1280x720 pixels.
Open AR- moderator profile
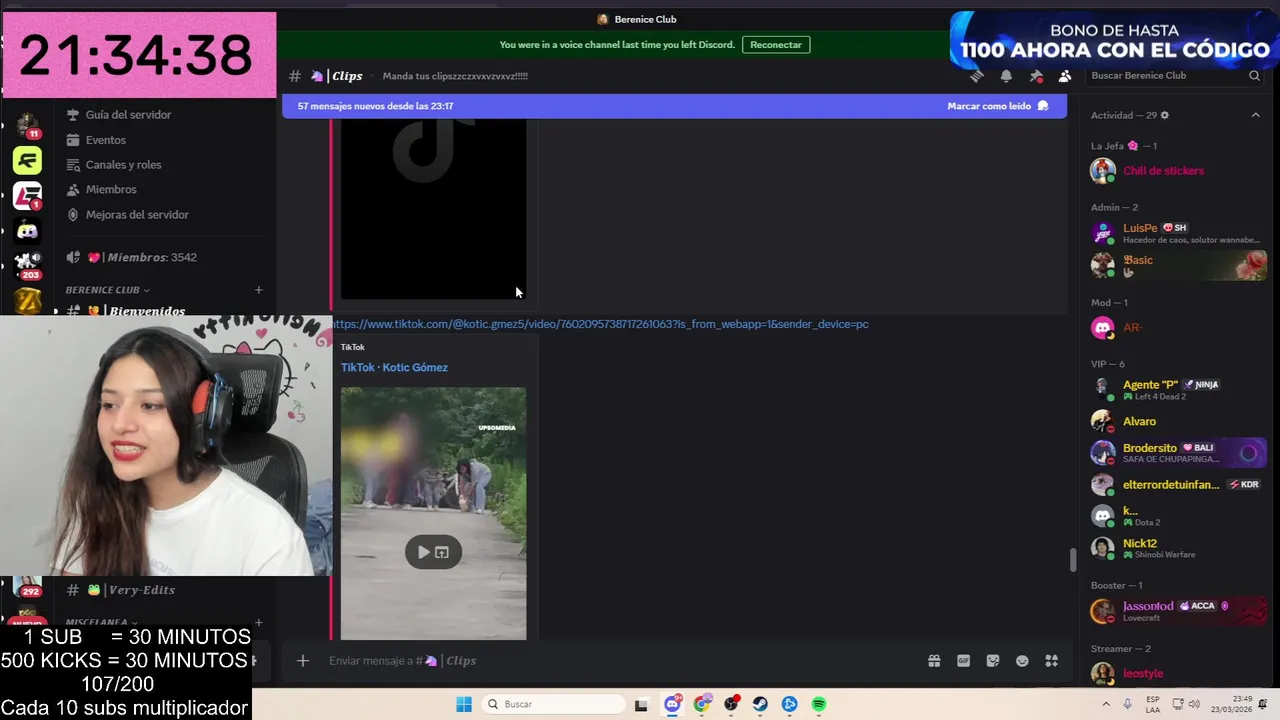click(1178, 327)
